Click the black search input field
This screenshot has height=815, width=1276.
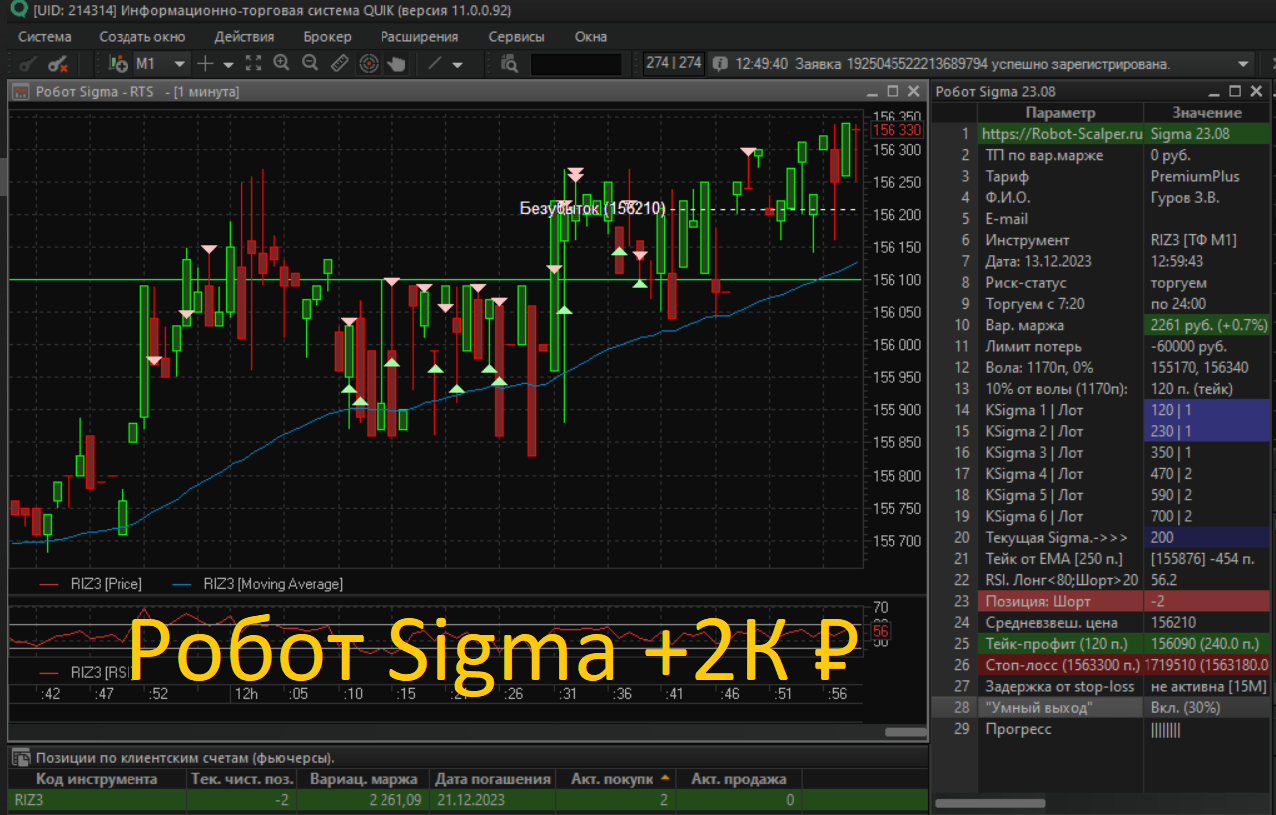click(x=576, y=63)
